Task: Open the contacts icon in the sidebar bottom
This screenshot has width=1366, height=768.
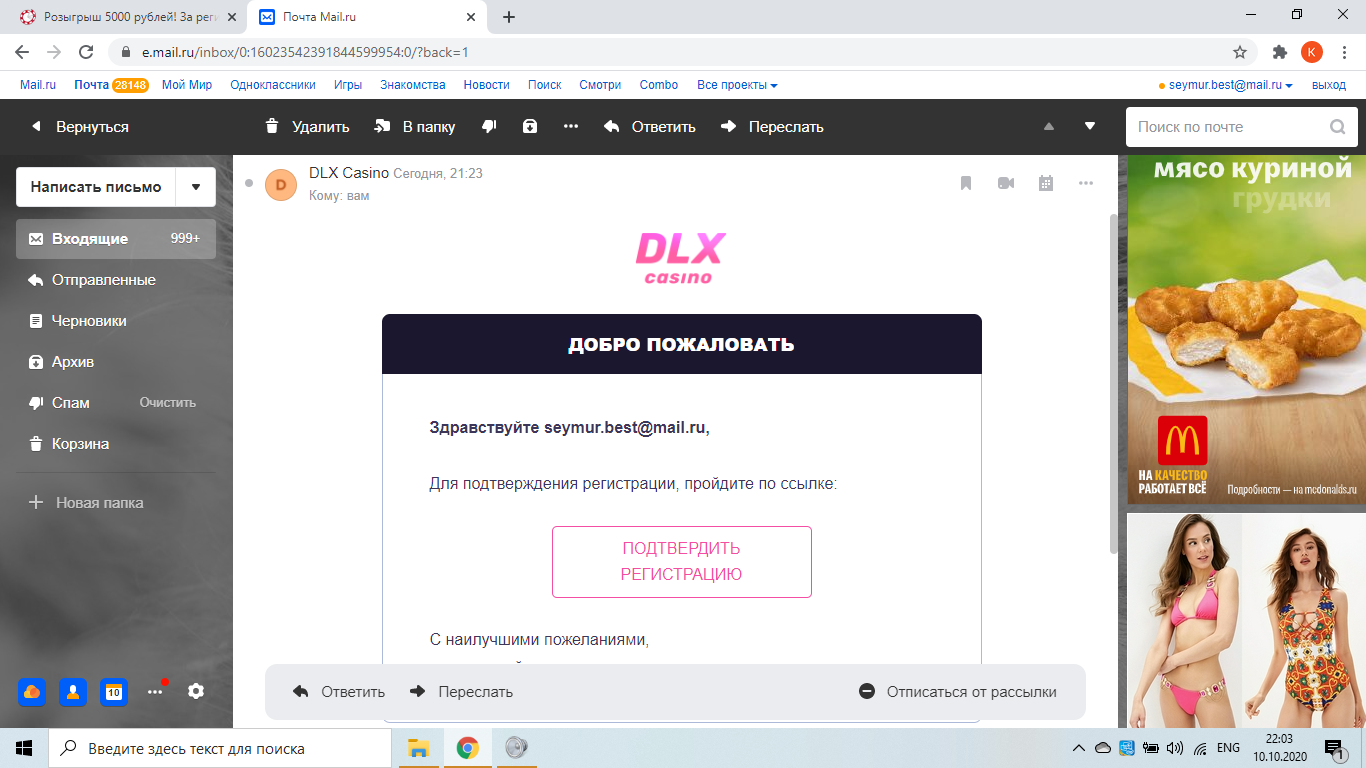Action: pos(73,691)
